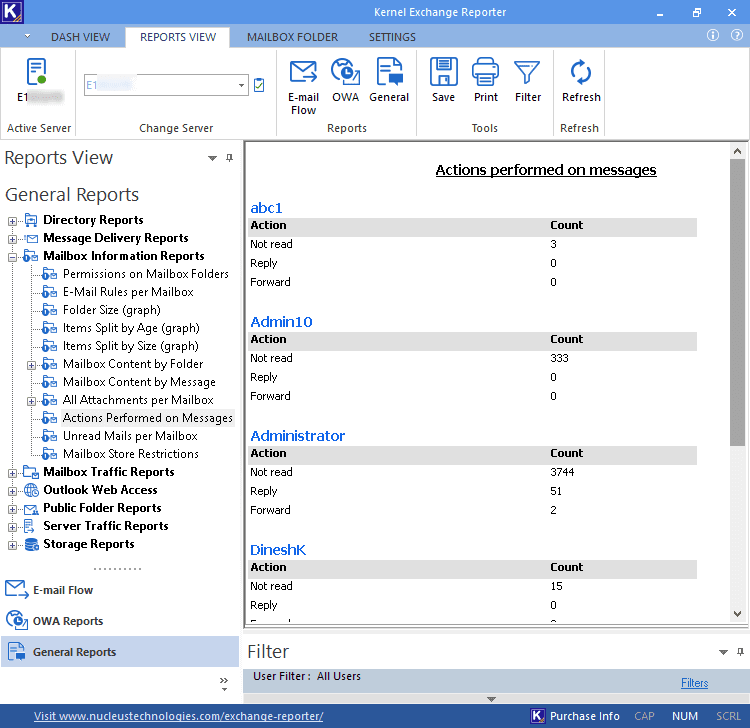Open the OWA reports ribbon icon
This screenshot has height=728, width=750.
coord(345,80)
